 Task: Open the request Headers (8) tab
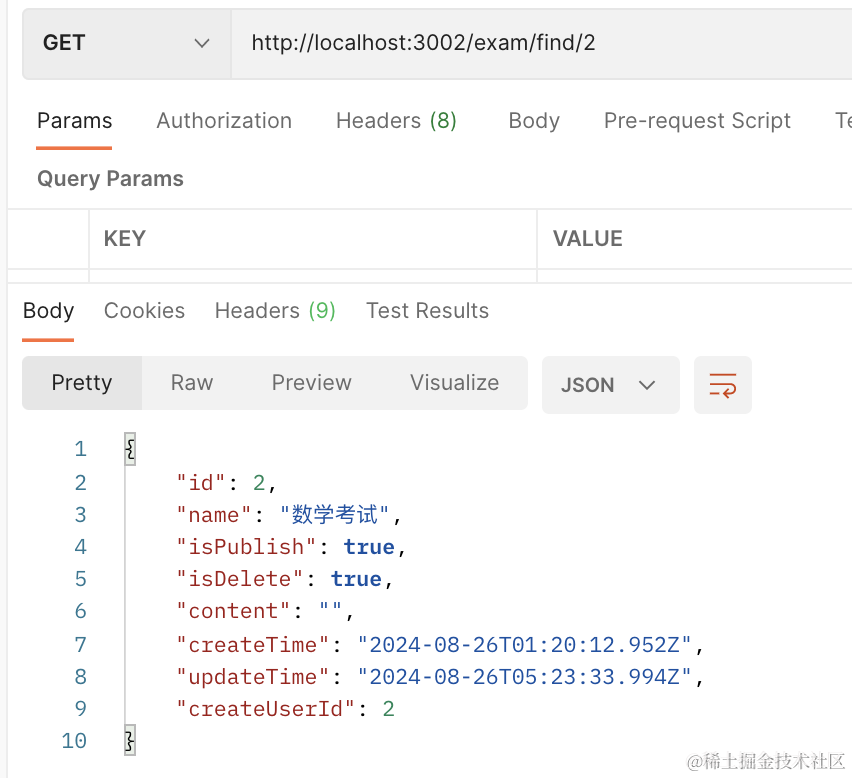click(396, 121)
